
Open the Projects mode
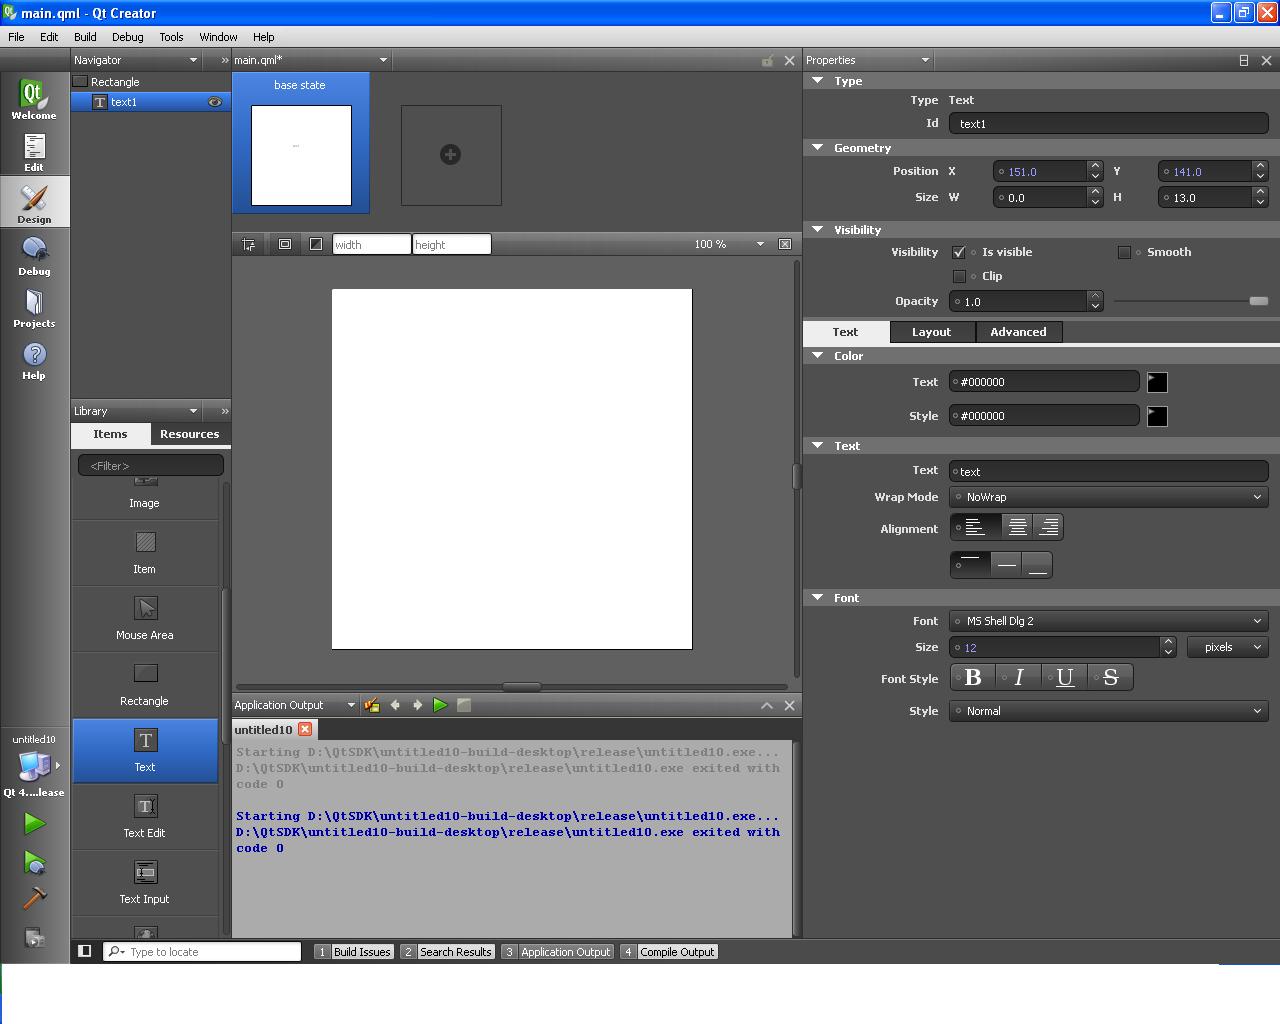pyautogui.click(x=34, y=307)
